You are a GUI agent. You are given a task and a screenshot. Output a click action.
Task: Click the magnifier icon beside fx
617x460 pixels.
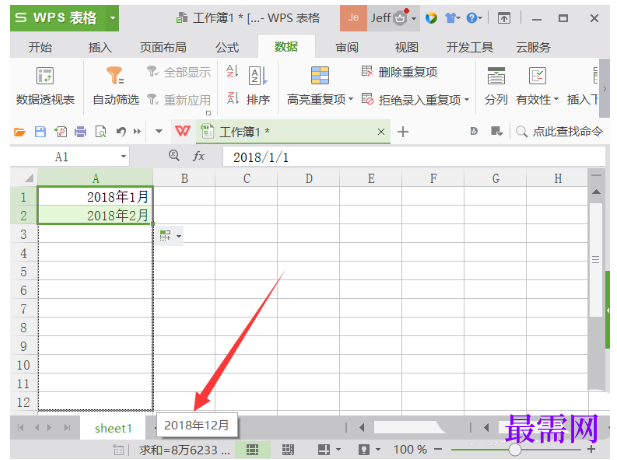click(174, 155)
